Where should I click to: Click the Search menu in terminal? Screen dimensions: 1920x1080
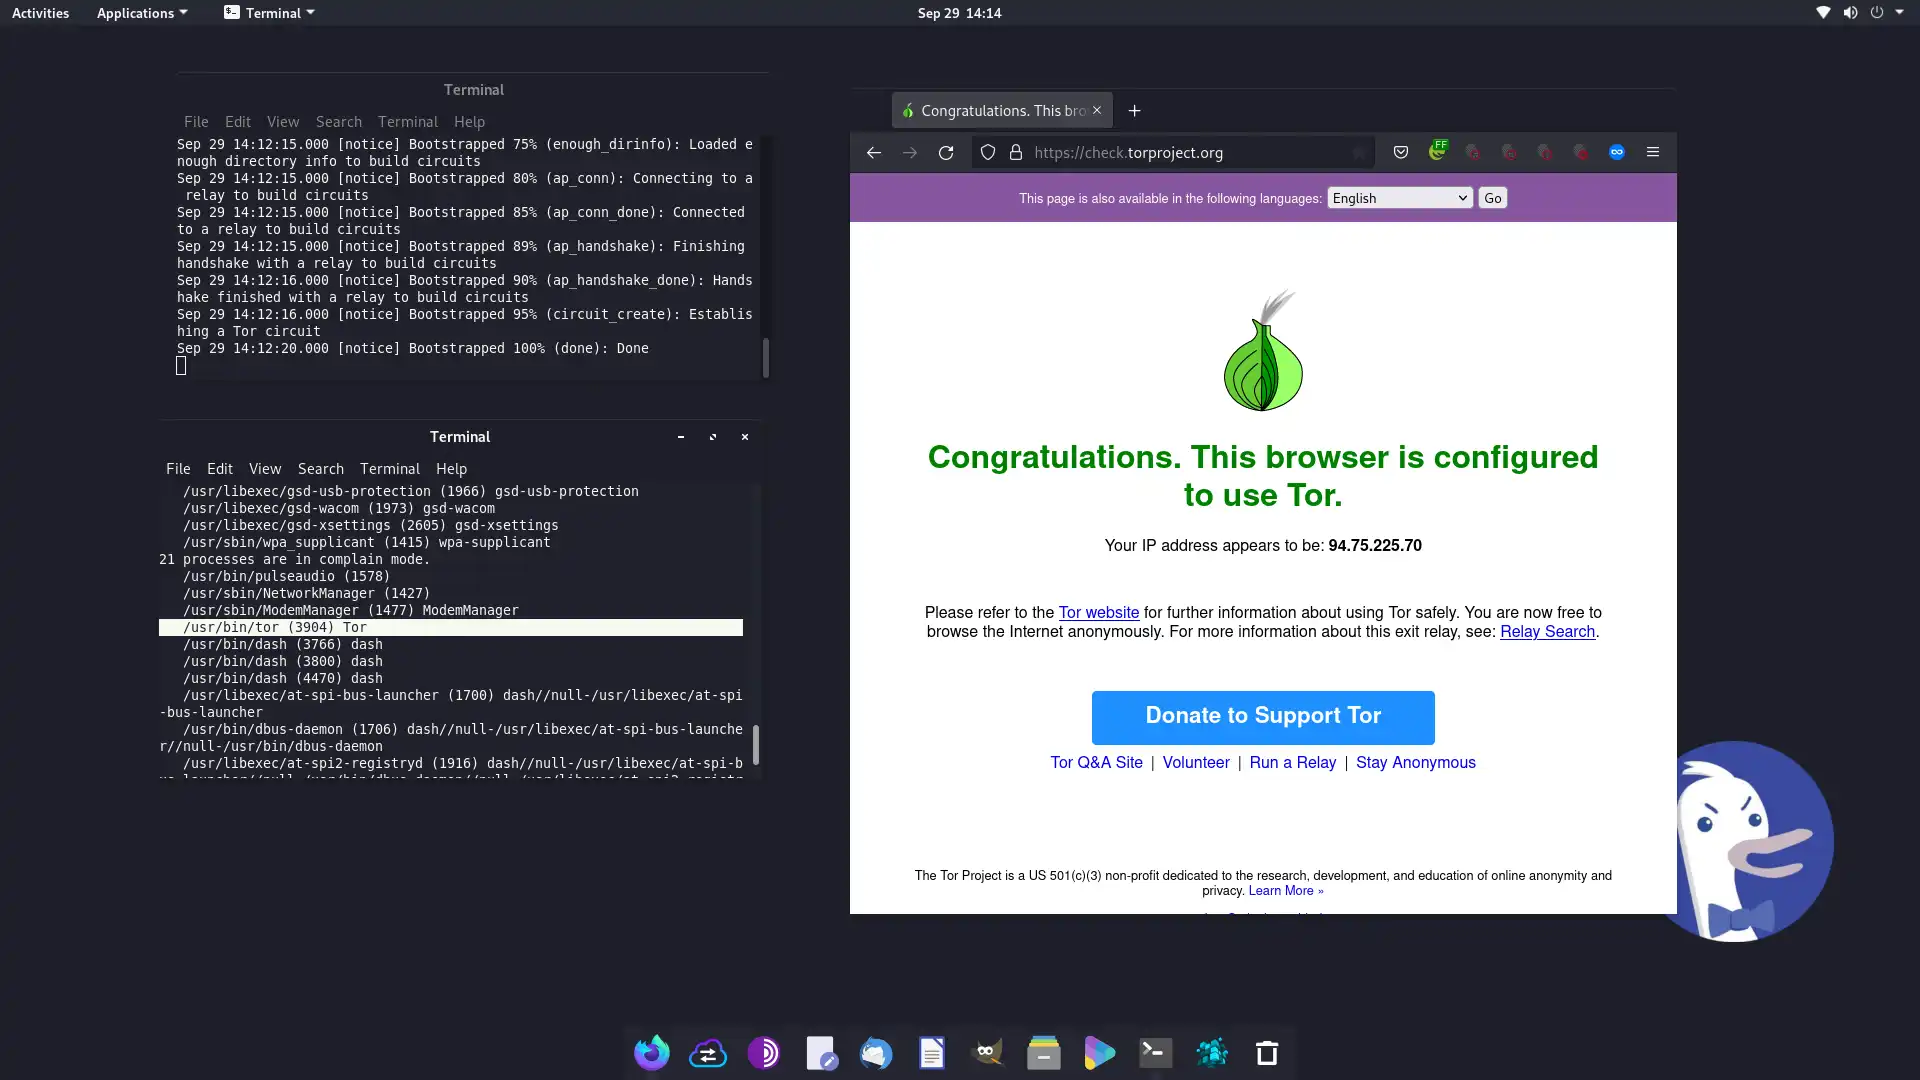coord(320,468)
